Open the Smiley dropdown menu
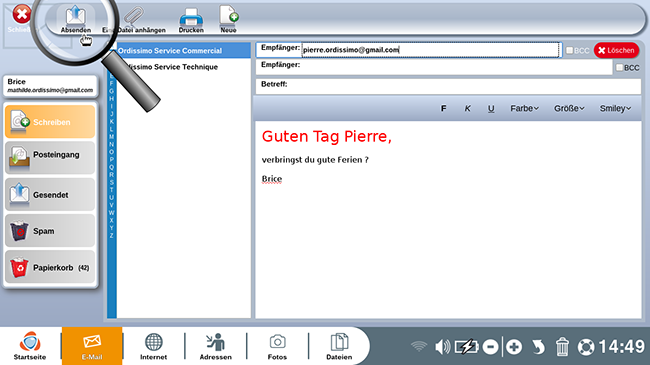Screen dimensions: 650x365 coord(615,108)
